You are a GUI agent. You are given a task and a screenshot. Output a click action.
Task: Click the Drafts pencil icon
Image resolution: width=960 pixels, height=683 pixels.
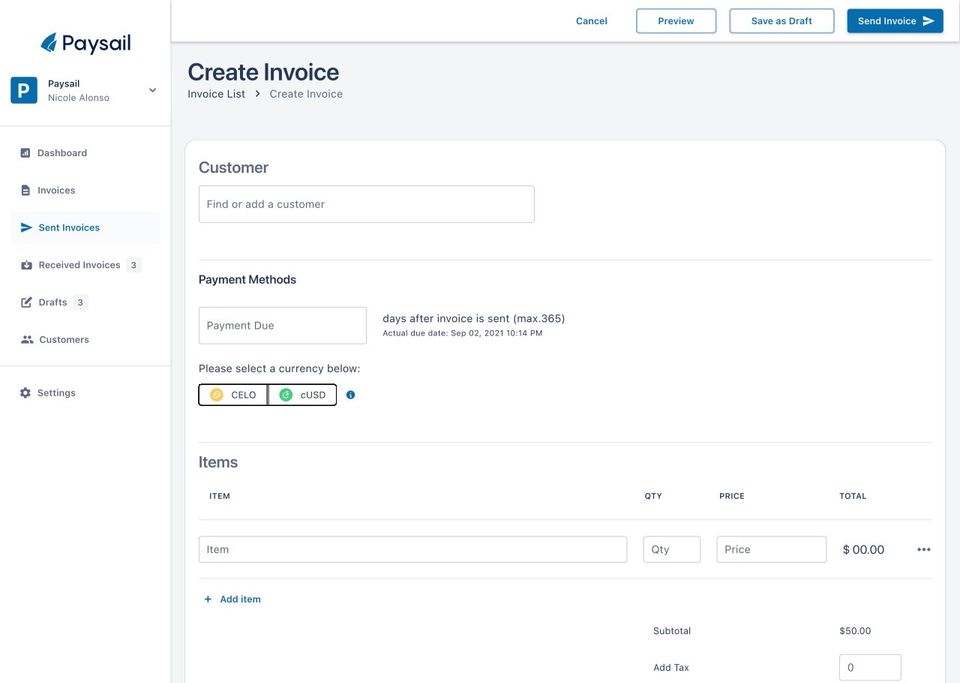[26, 302]
